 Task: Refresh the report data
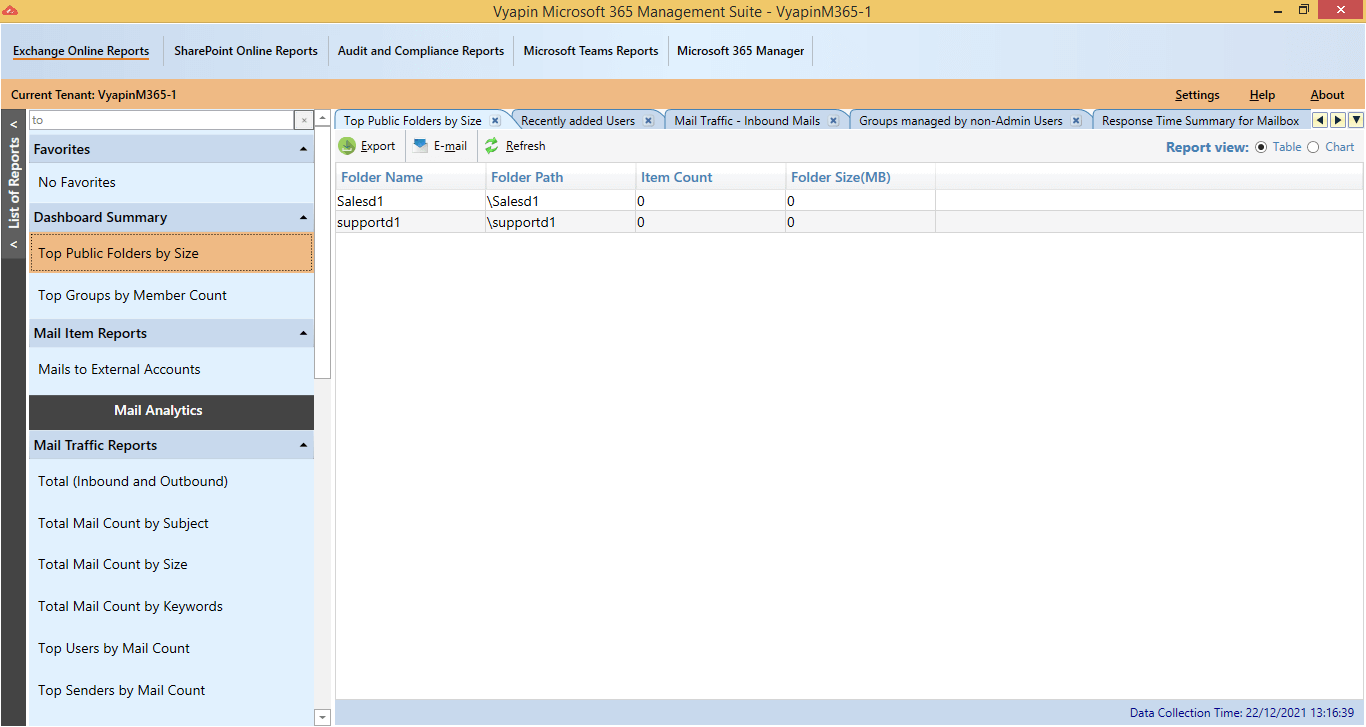coord(515,146)
